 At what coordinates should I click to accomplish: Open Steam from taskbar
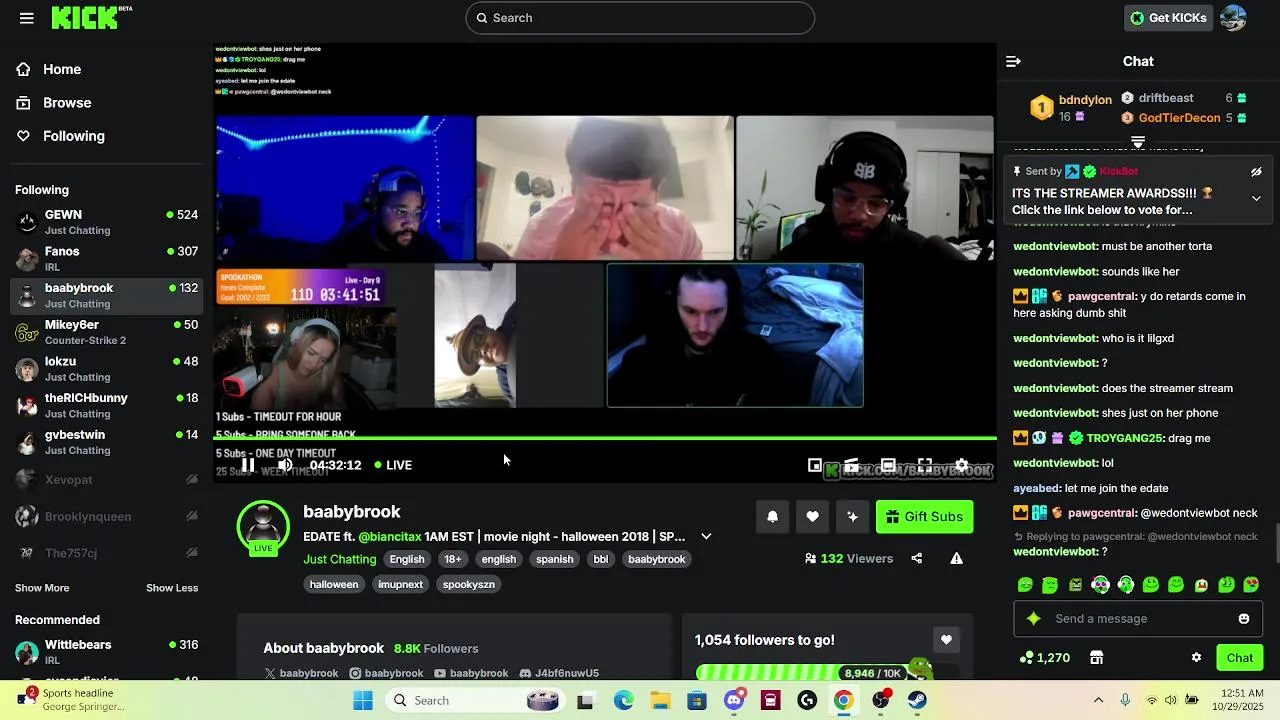(x=917, y=700)
